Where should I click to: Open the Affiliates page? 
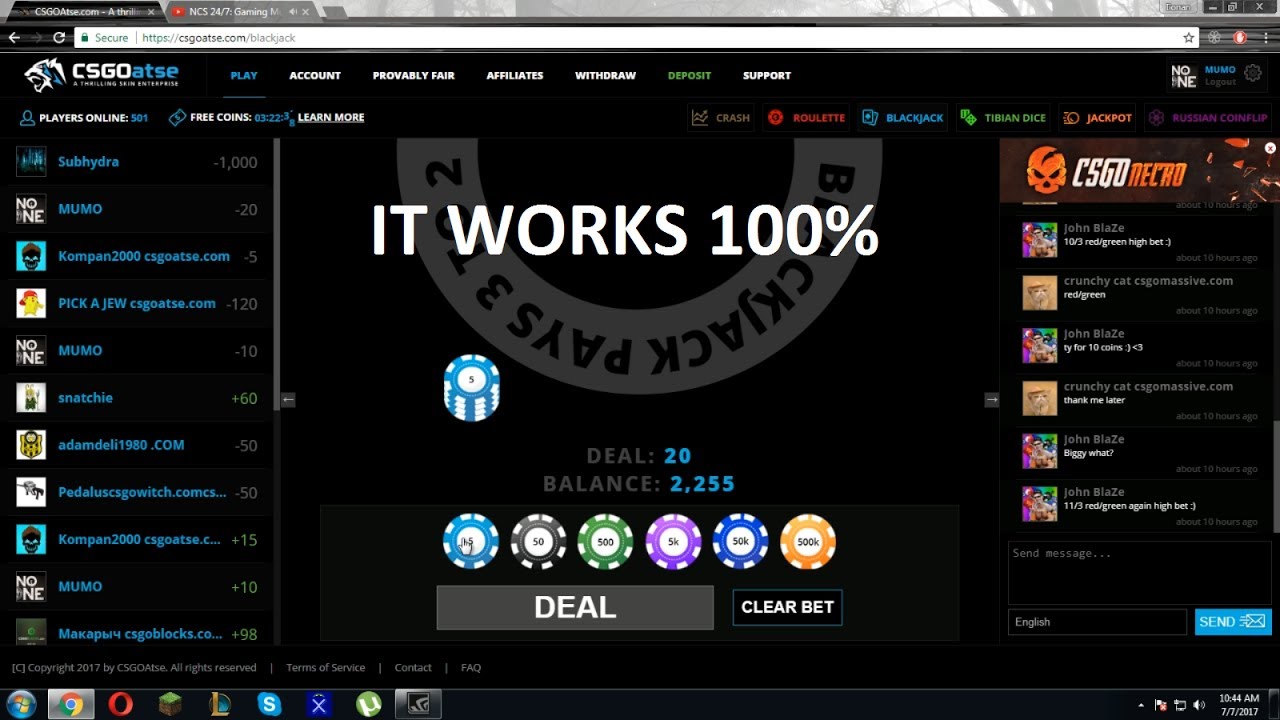(x=515, y=75)
